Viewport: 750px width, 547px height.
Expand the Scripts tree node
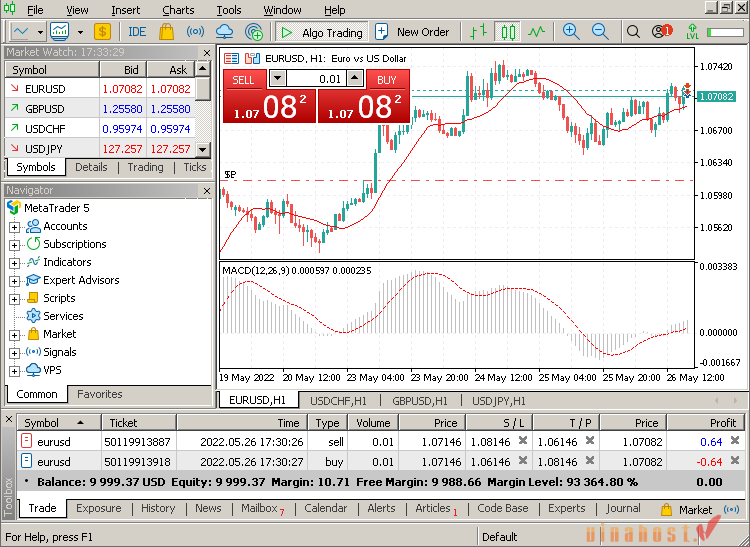tap(14, 299)
